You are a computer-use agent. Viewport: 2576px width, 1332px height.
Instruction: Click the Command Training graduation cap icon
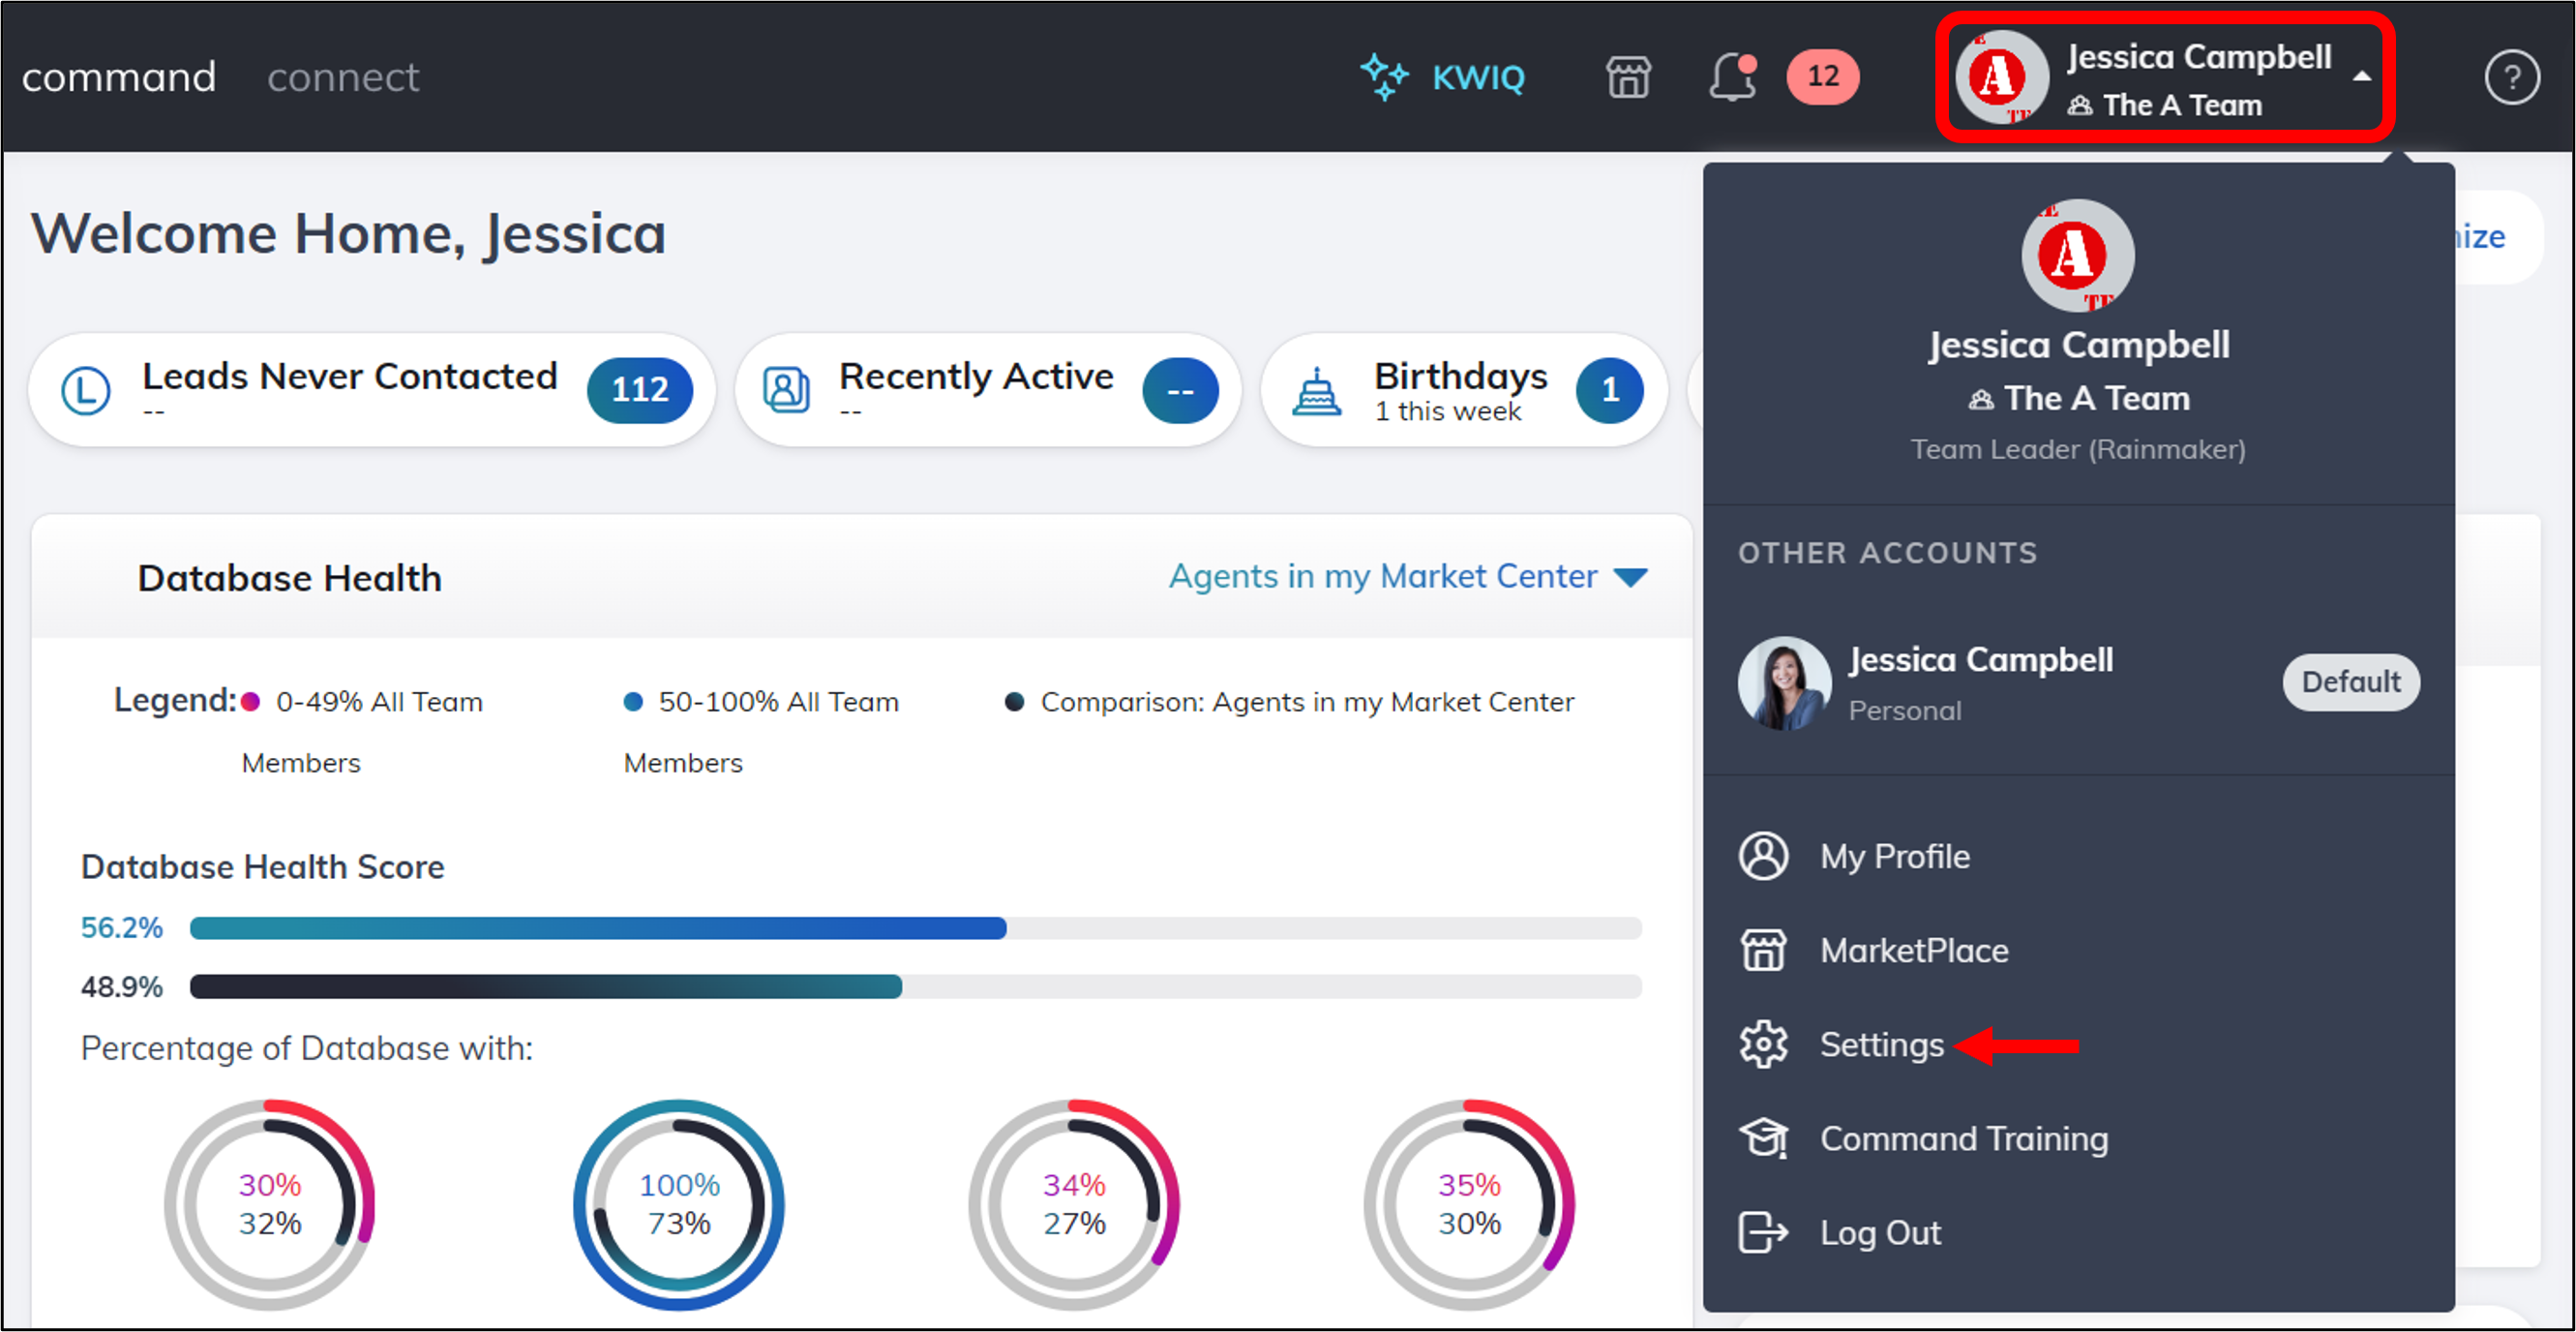(1763, 1138)
